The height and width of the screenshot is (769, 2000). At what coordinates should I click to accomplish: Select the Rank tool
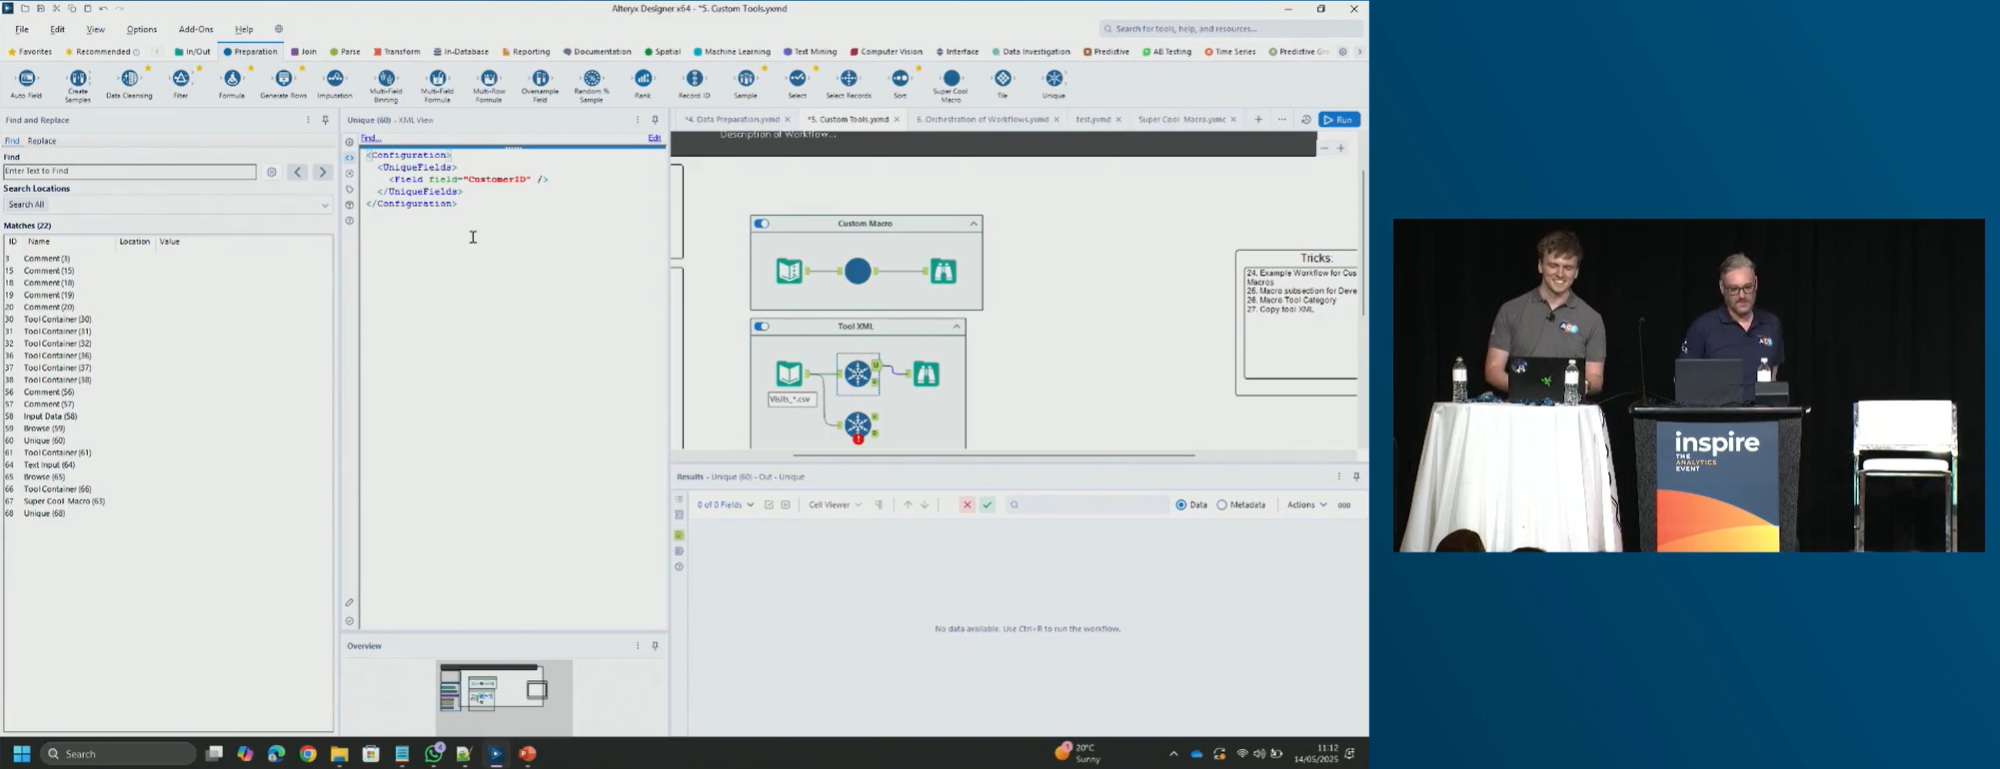[x=643, y=83]
